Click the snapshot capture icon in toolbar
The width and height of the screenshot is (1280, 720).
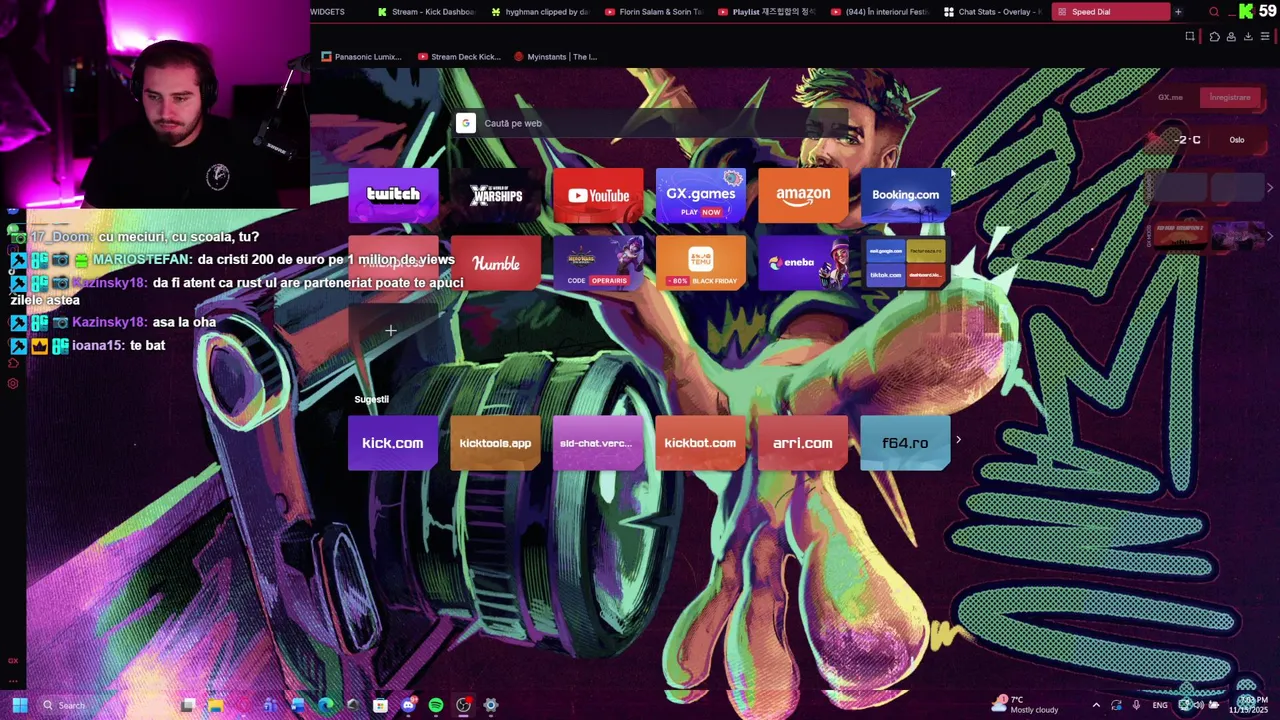(x=1190, y=37)
